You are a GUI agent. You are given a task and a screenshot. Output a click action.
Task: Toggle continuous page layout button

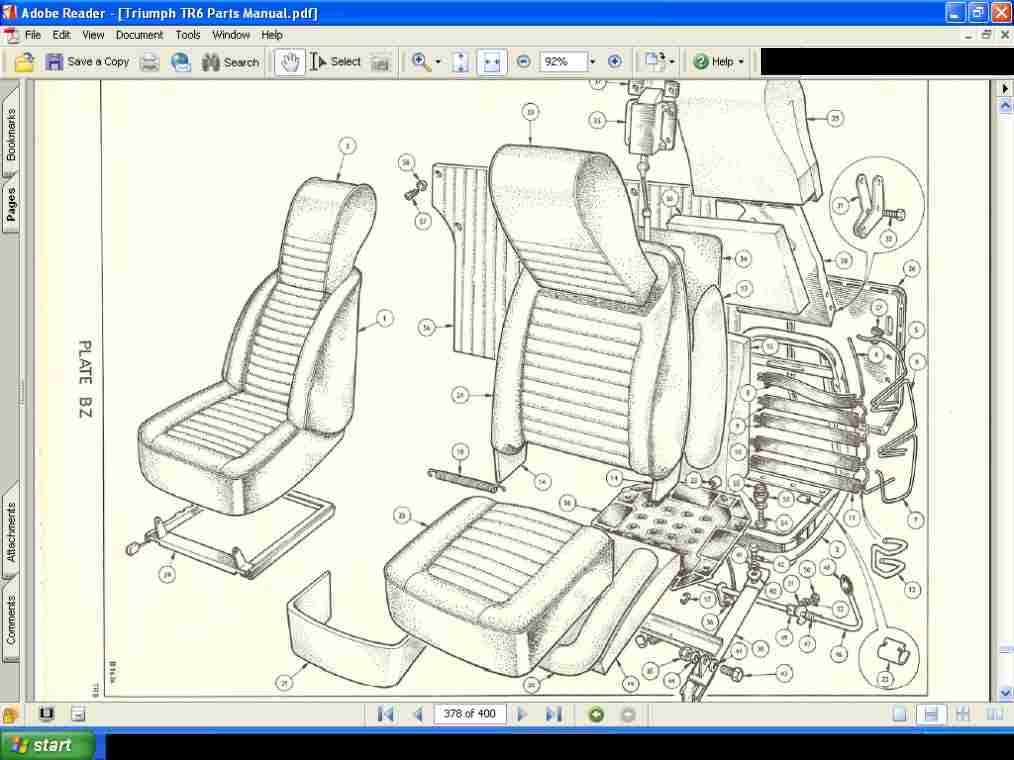tap(931, 714)
